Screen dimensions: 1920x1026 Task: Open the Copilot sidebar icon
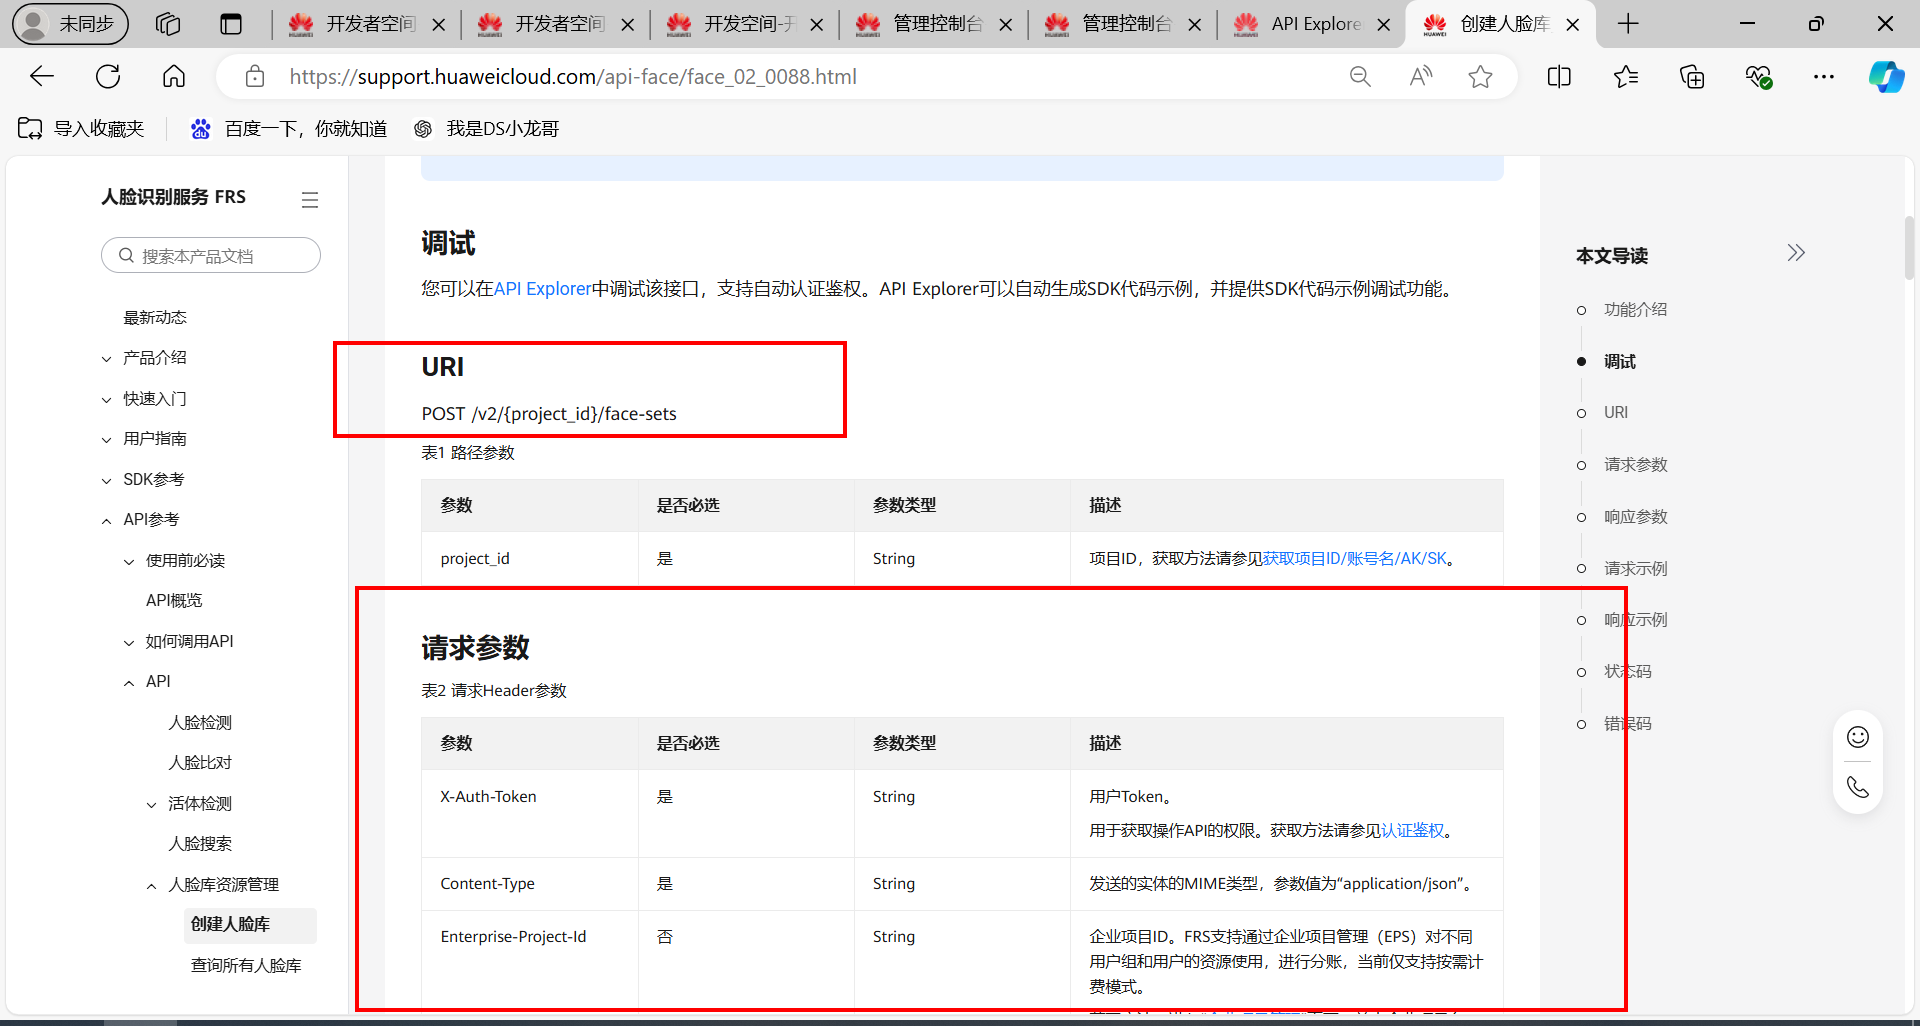point(1886,77)
